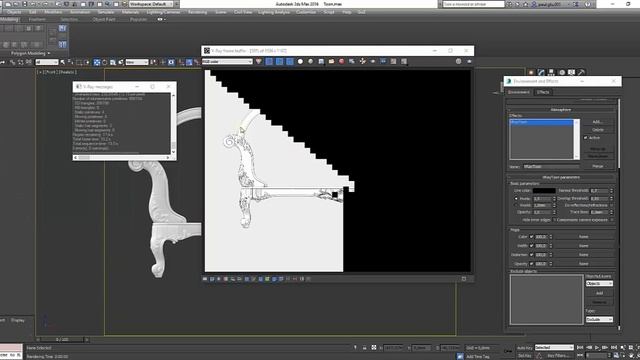The height and width of the screenshot is (360, 640).
Task: Click the folder load image icon in frame buffer
Action: tap(331, 62)
